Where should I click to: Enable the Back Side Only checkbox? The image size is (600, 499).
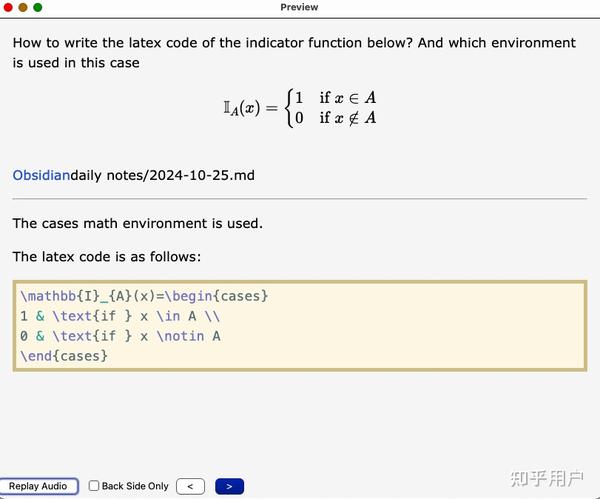(x=94, y=486)
